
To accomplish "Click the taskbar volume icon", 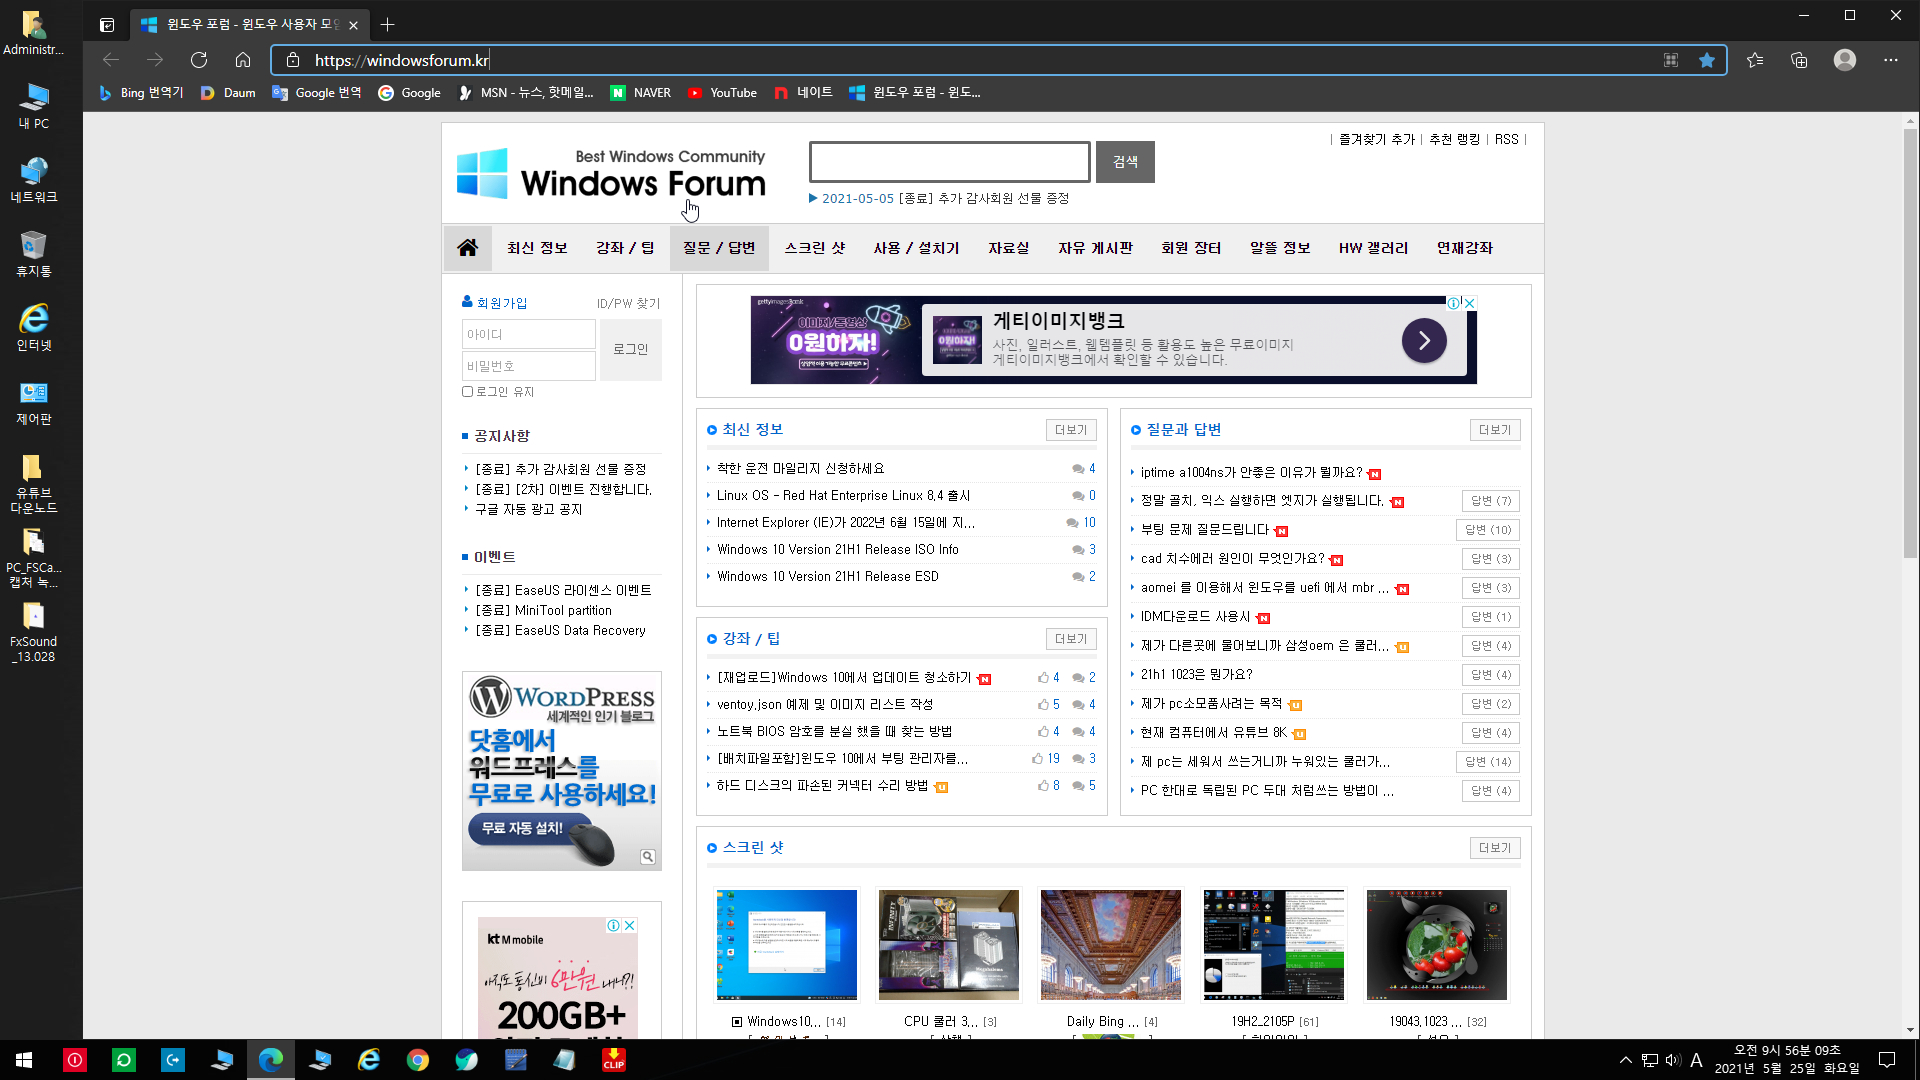I will (1672, 1060).
